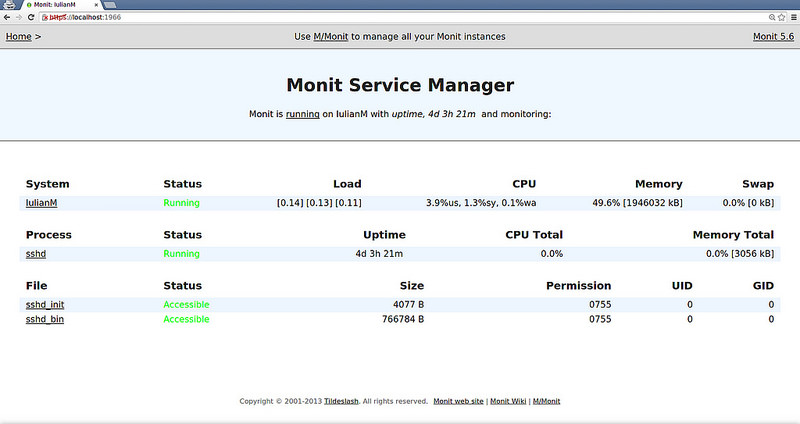Open the sshd process details
Screen dimensions: 800x424
coord(36,254)
